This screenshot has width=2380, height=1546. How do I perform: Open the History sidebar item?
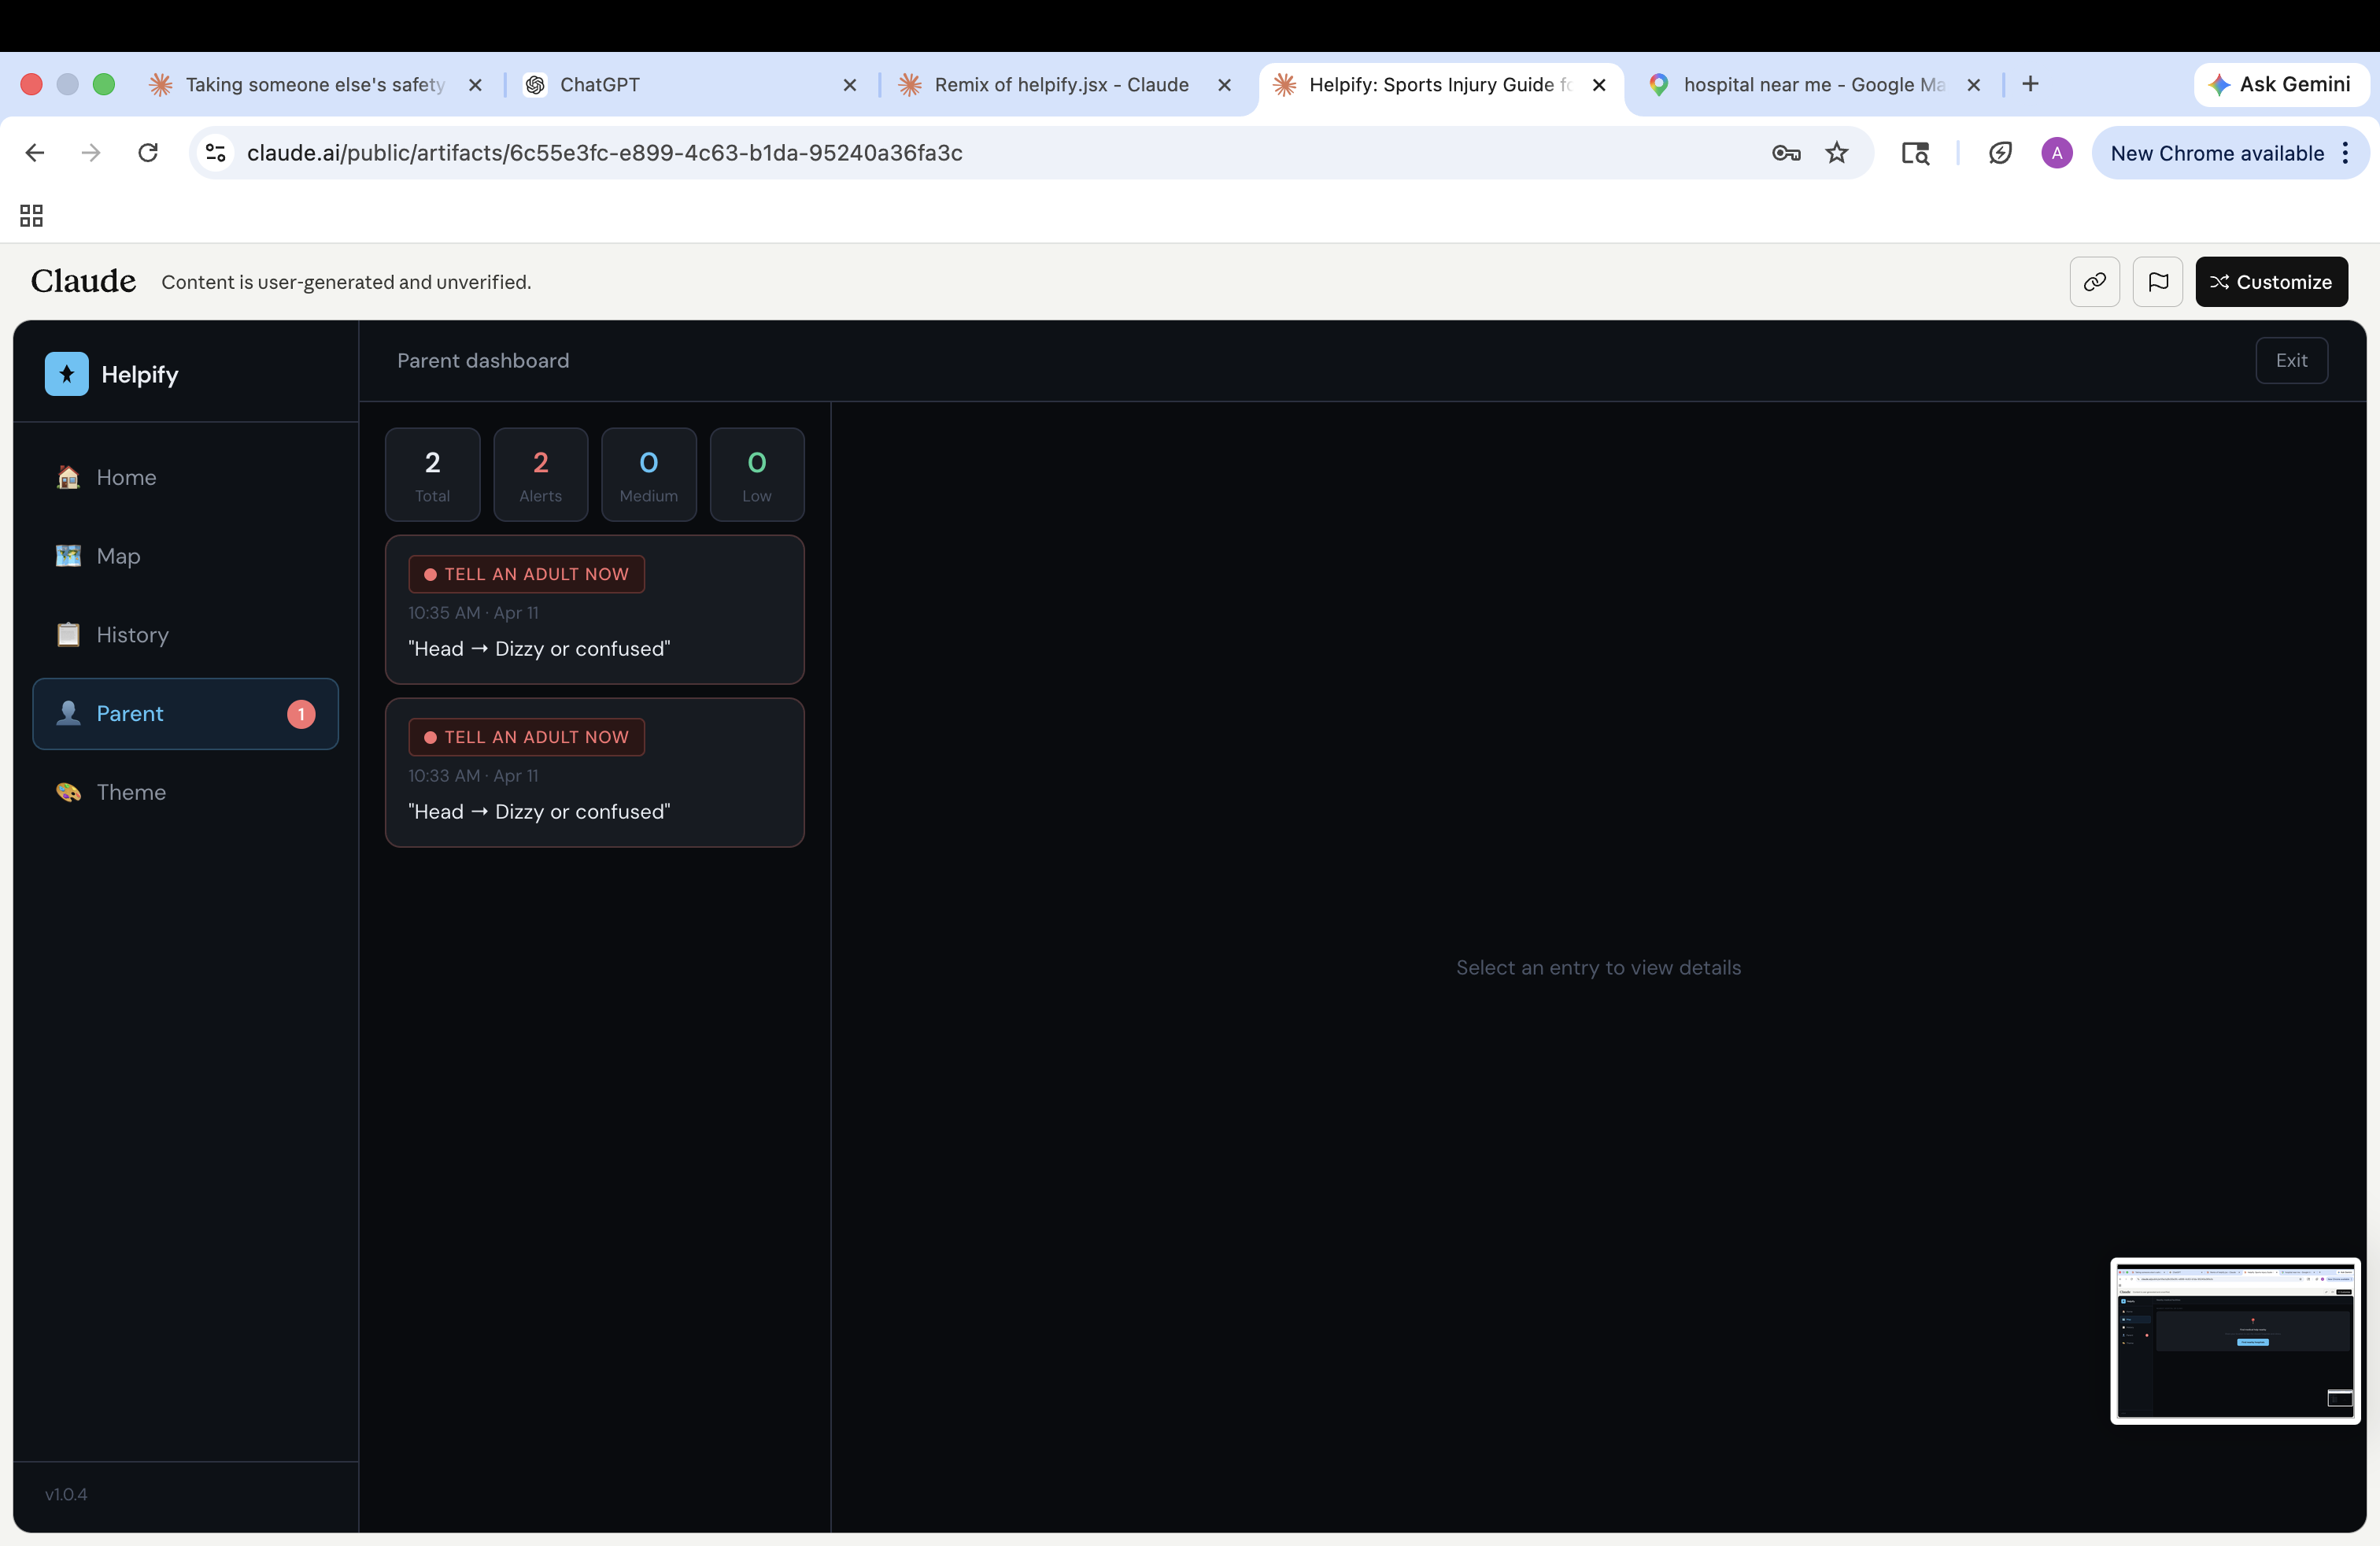[x=132, y=635]
